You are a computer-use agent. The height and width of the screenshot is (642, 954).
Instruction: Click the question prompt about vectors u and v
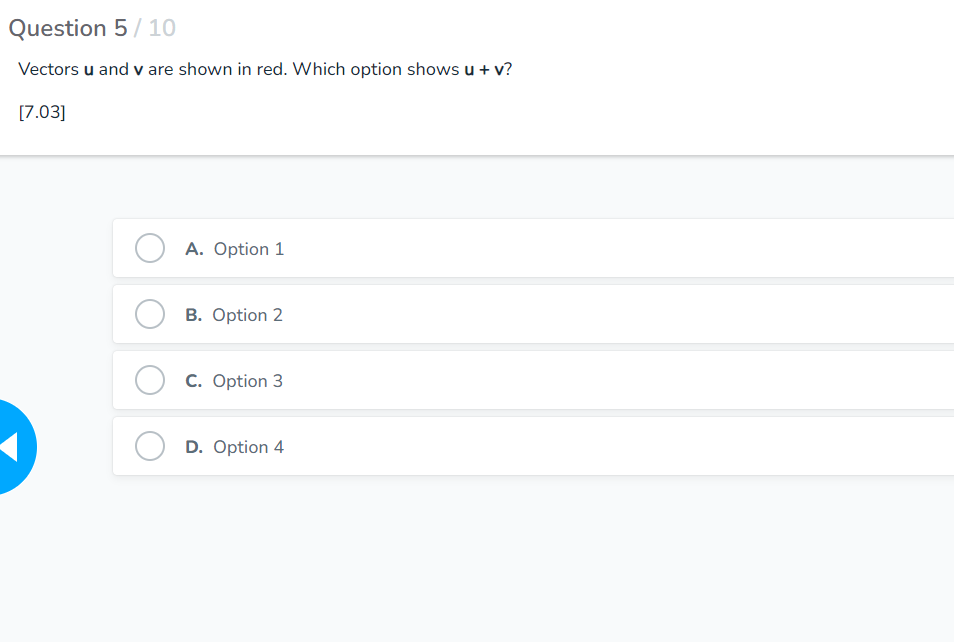[265, 69]
